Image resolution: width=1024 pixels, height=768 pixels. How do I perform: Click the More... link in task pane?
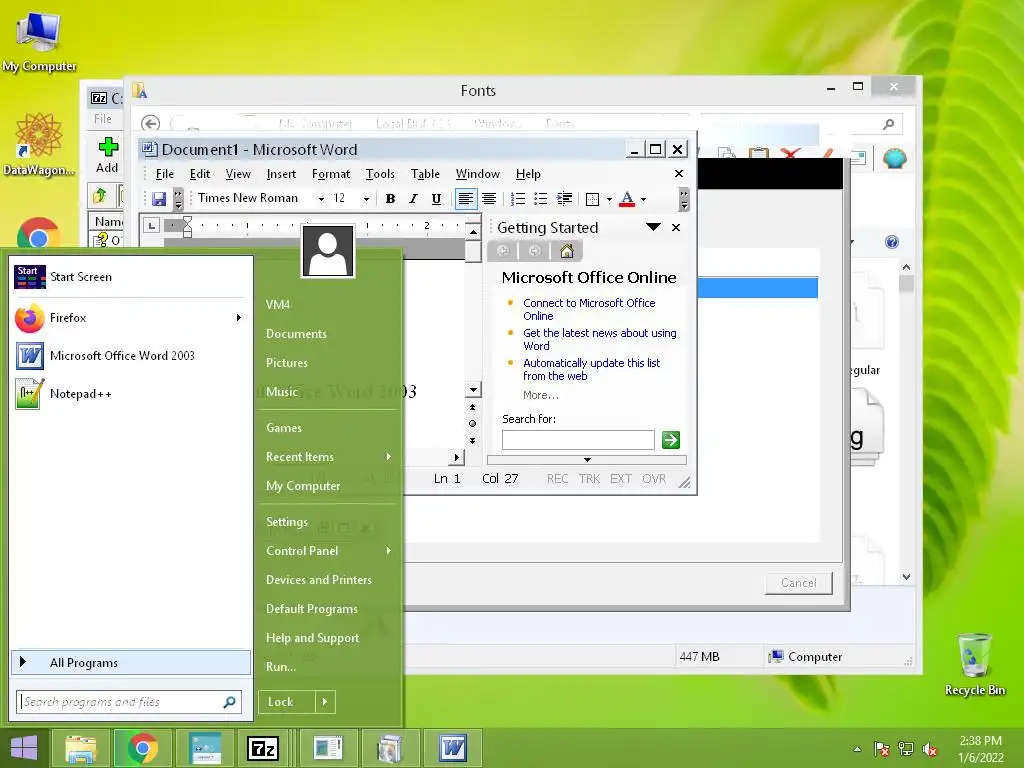(541, 395)
